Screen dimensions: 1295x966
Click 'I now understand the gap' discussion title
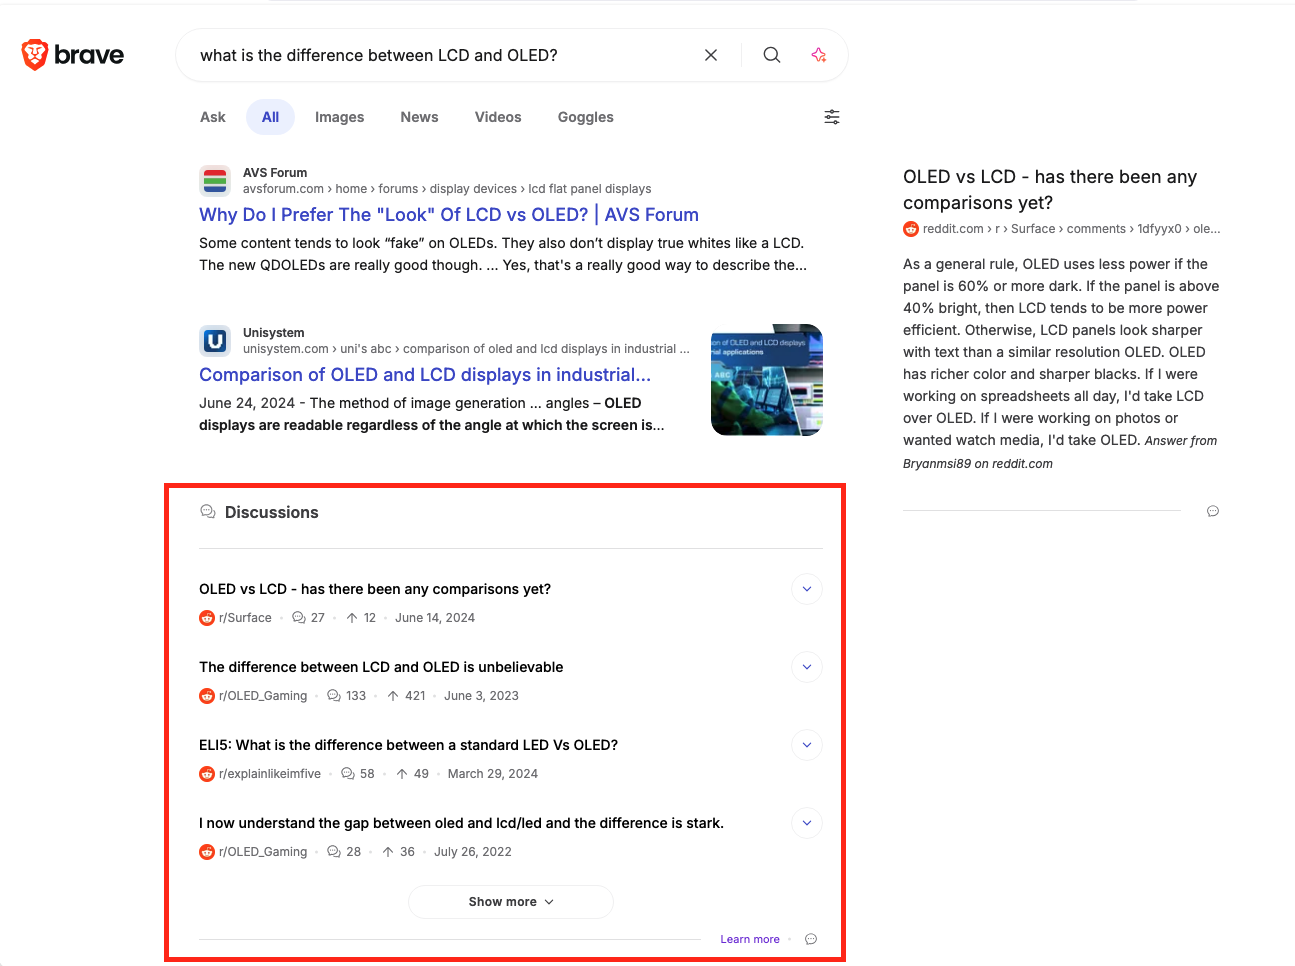coord(461,823)
